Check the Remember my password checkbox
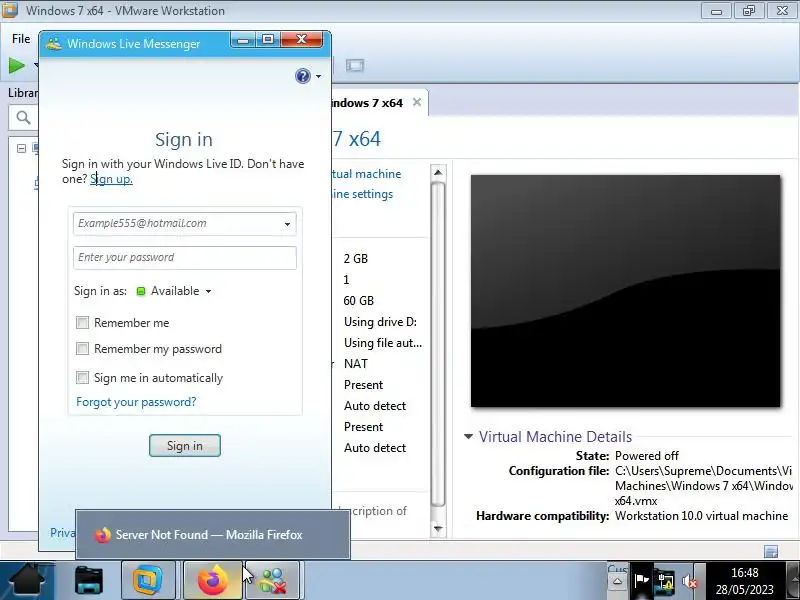This screenshot has width=800, height=600. point(82,348)
